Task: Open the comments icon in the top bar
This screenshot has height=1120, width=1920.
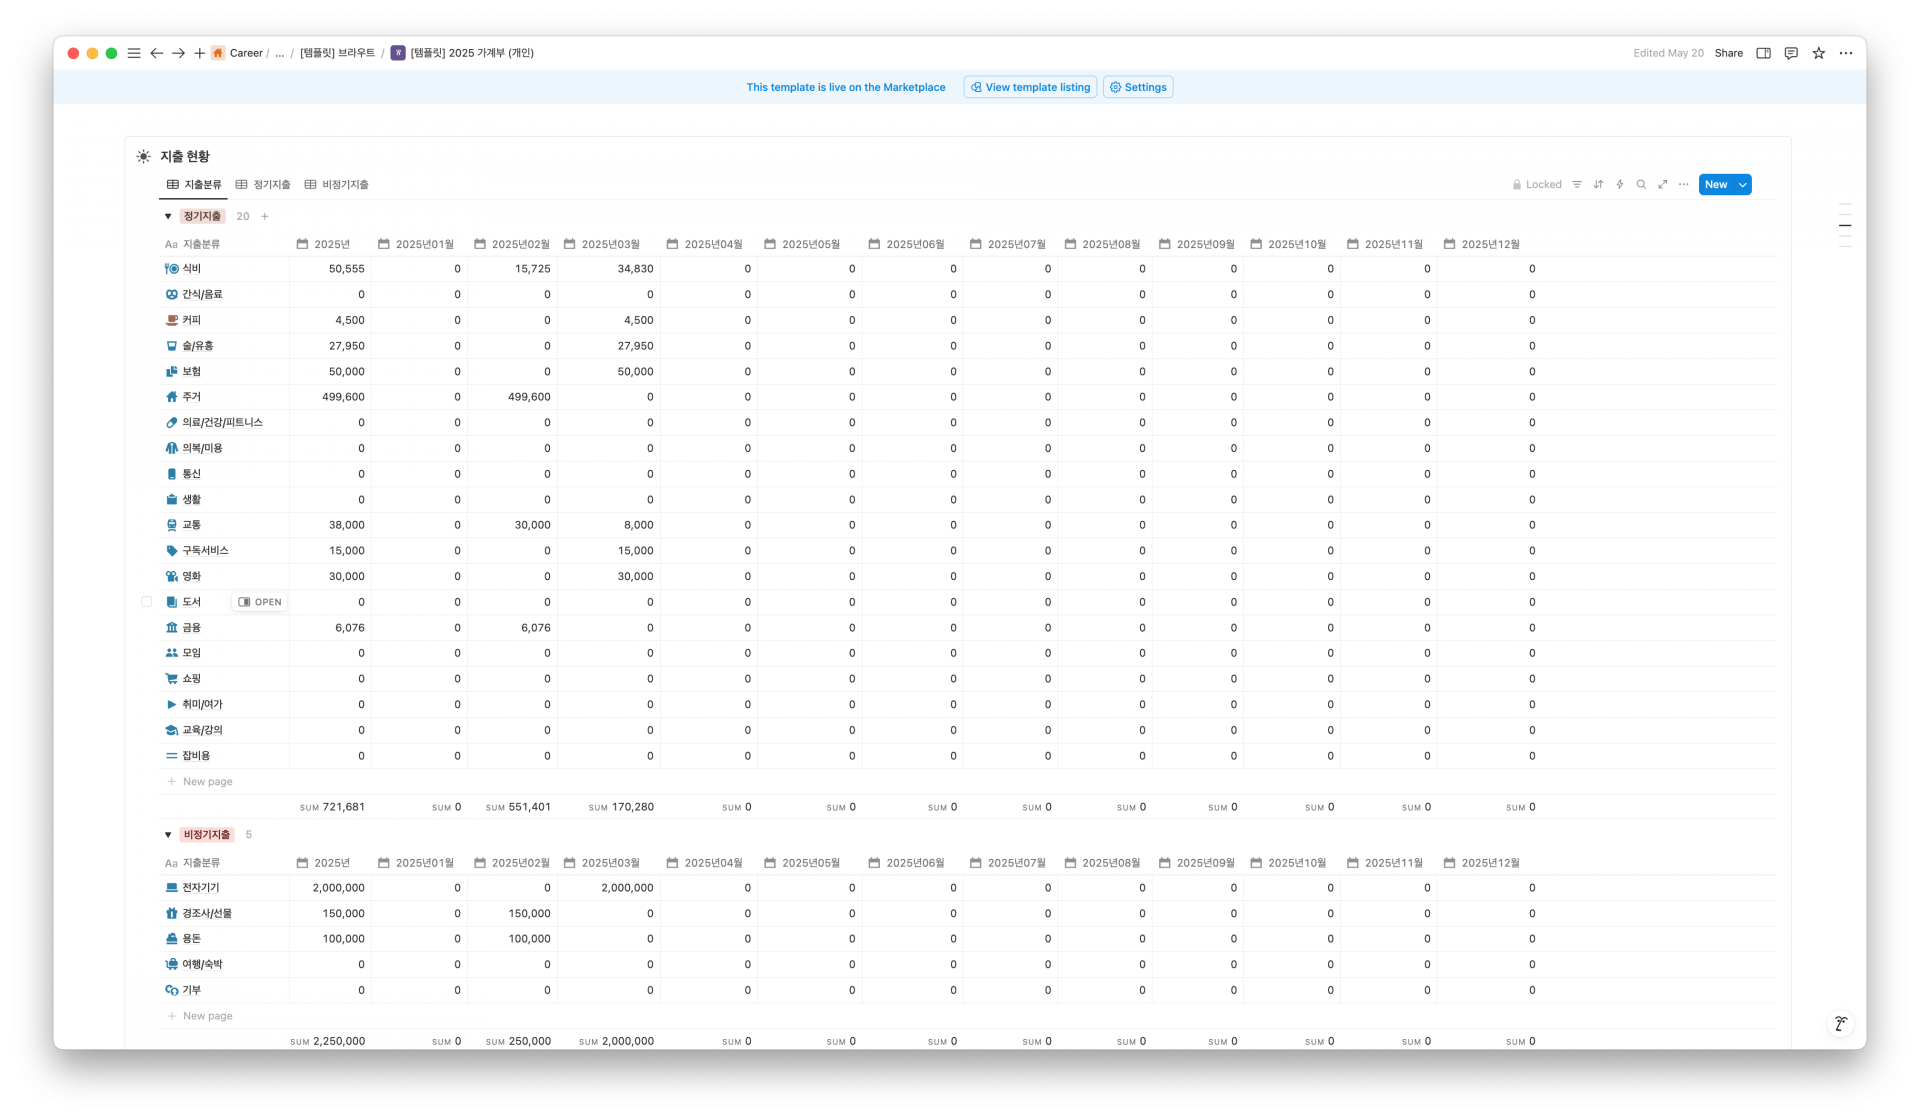Action: tap(1791, 53)
